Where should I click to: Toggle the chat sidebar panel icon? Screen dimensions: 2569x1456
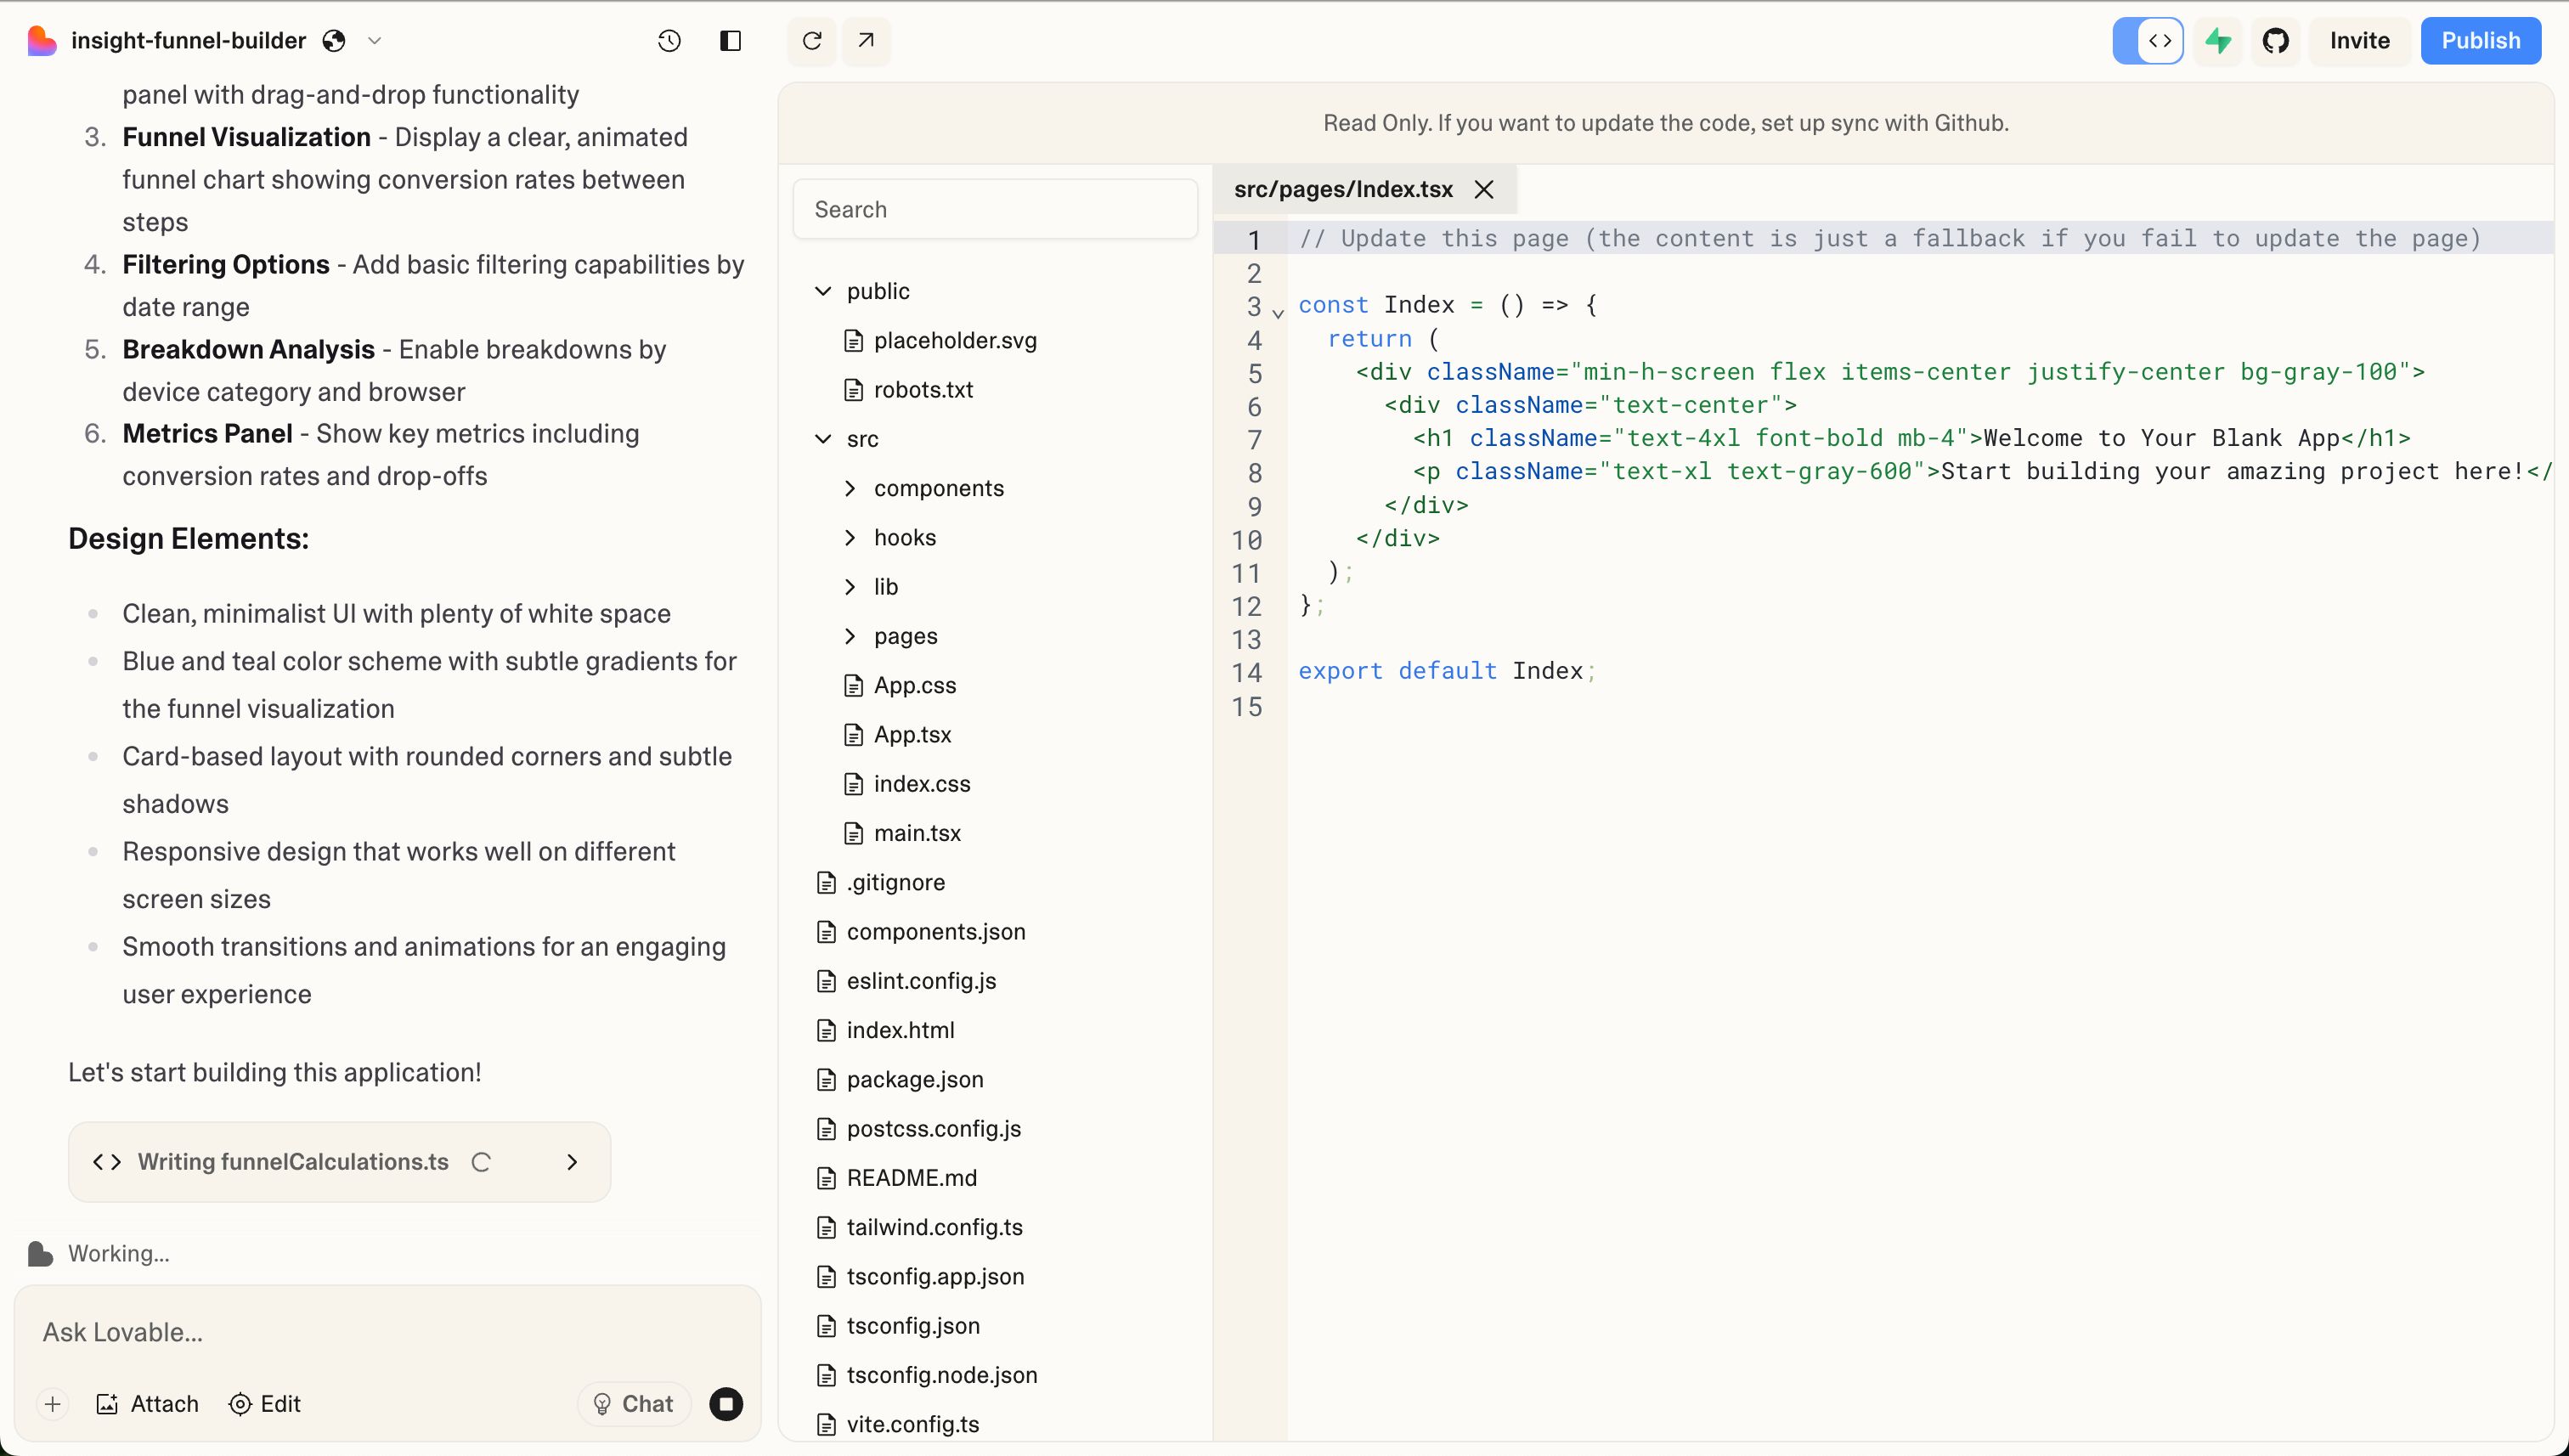(730, 41)
